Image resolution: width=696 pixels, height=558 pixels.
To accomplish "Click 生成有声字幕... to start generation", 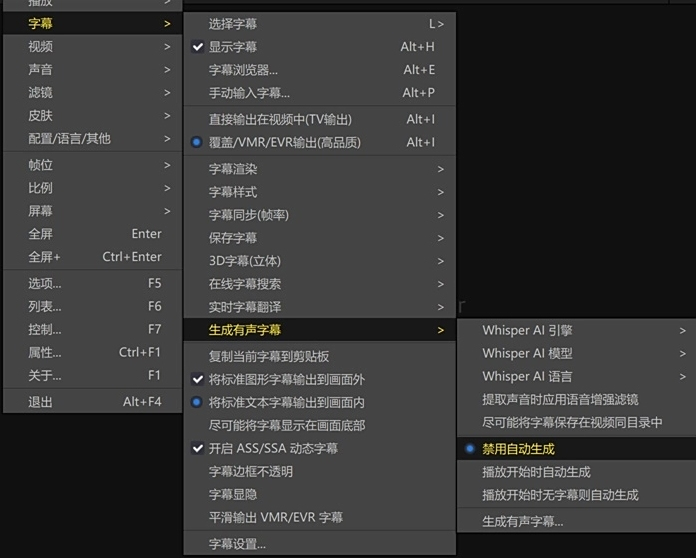I will tap(522, 521).
